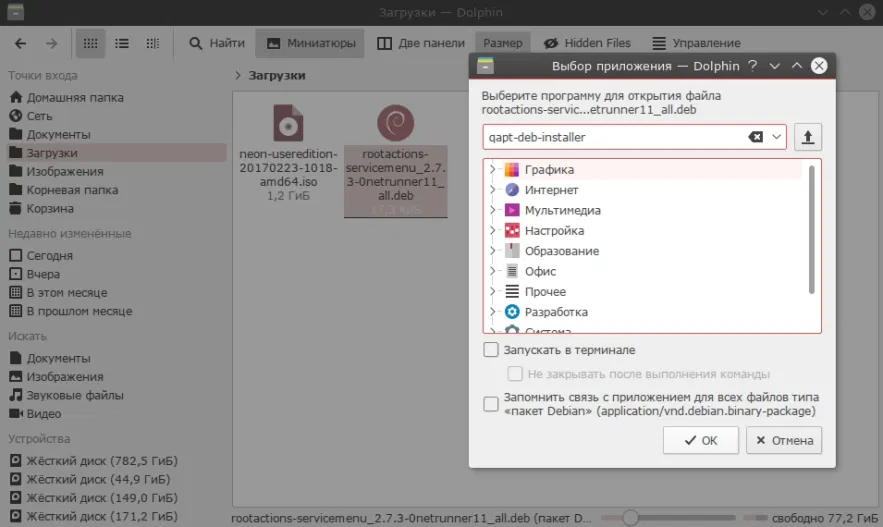Expand the Разработка category
The image size is (883, 527).
[493, 311]
